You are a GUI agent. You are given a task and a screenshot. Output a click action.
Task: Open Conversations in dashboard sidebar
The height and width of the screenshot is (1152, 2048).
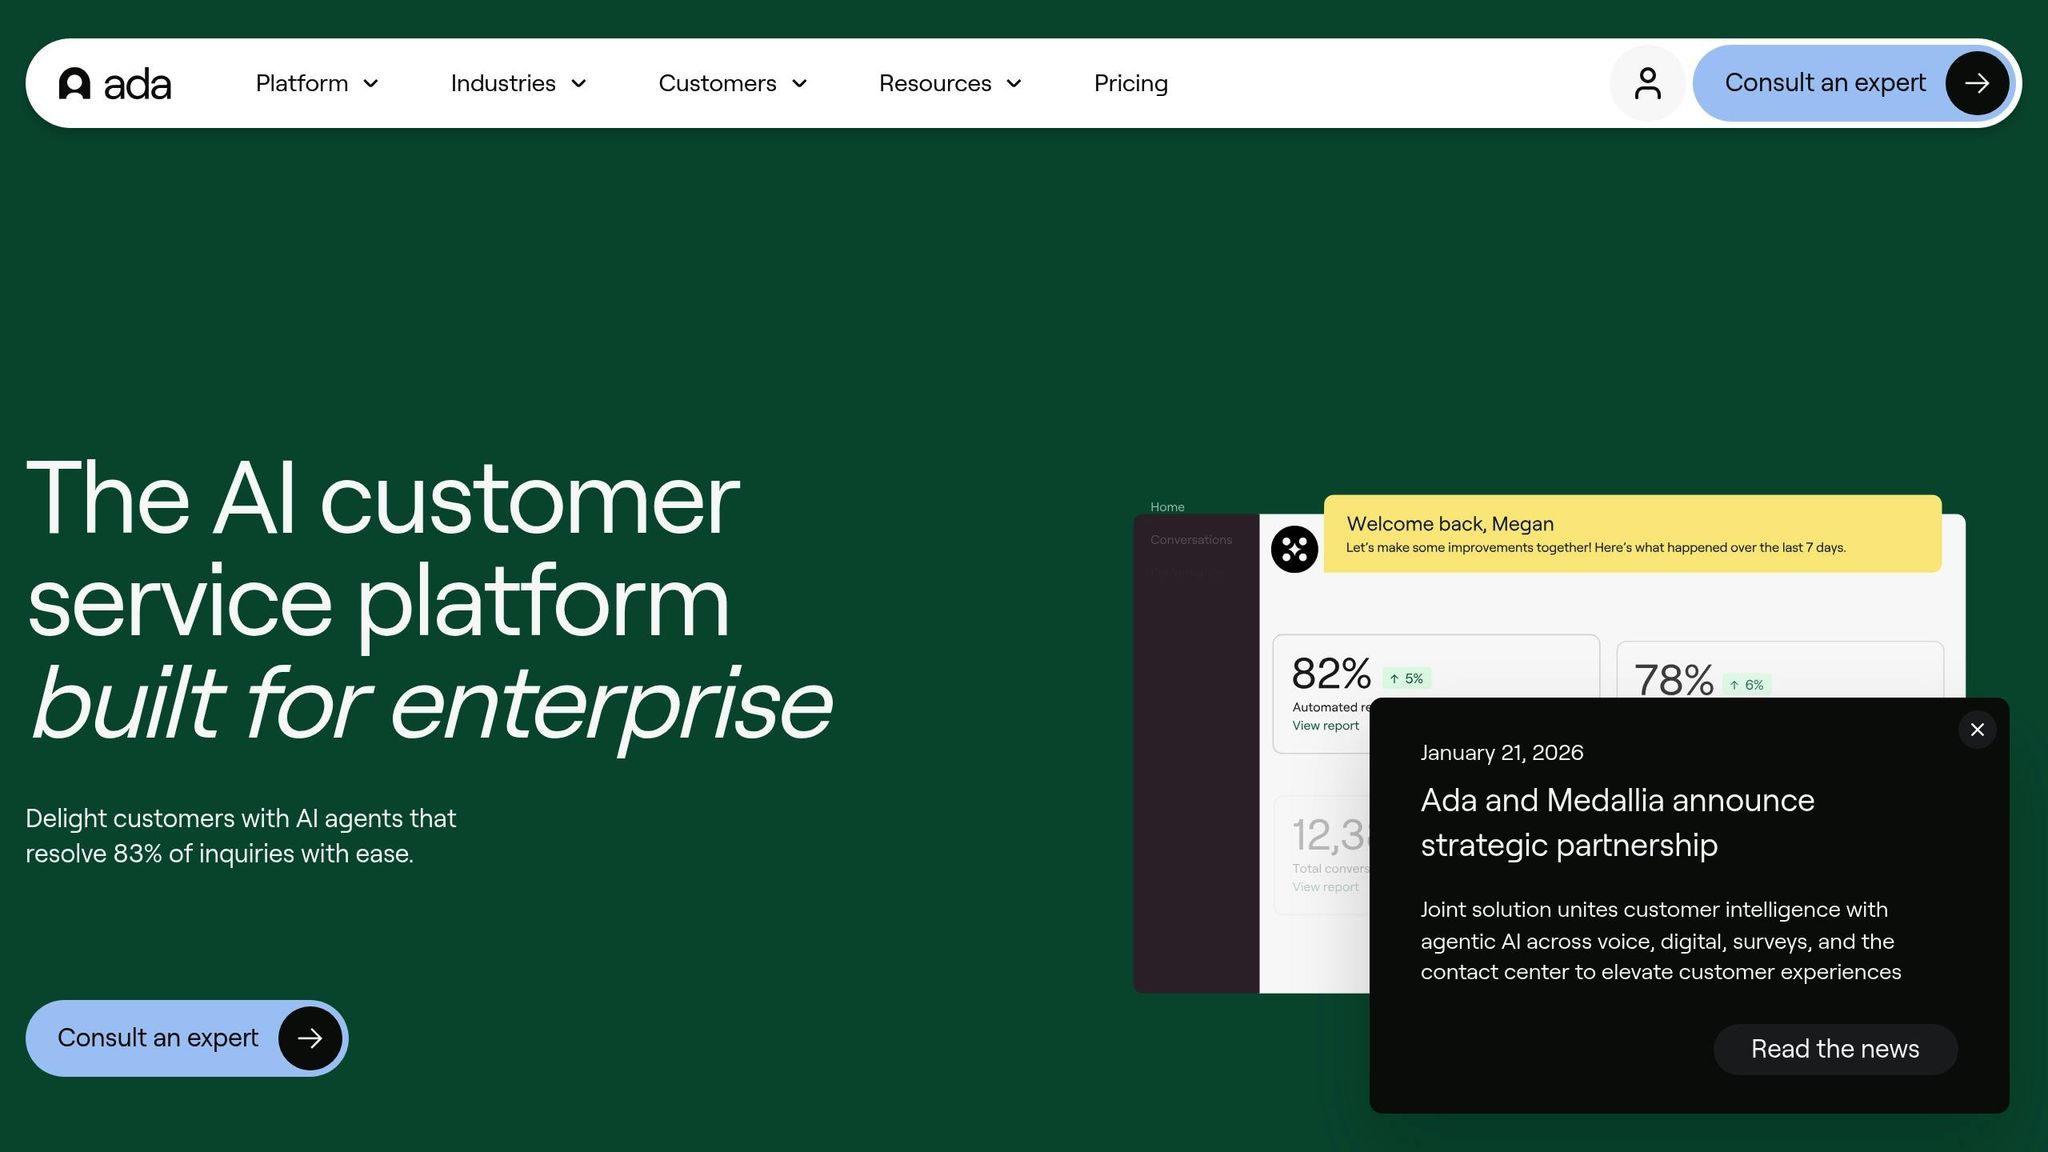coord(1190,540)
